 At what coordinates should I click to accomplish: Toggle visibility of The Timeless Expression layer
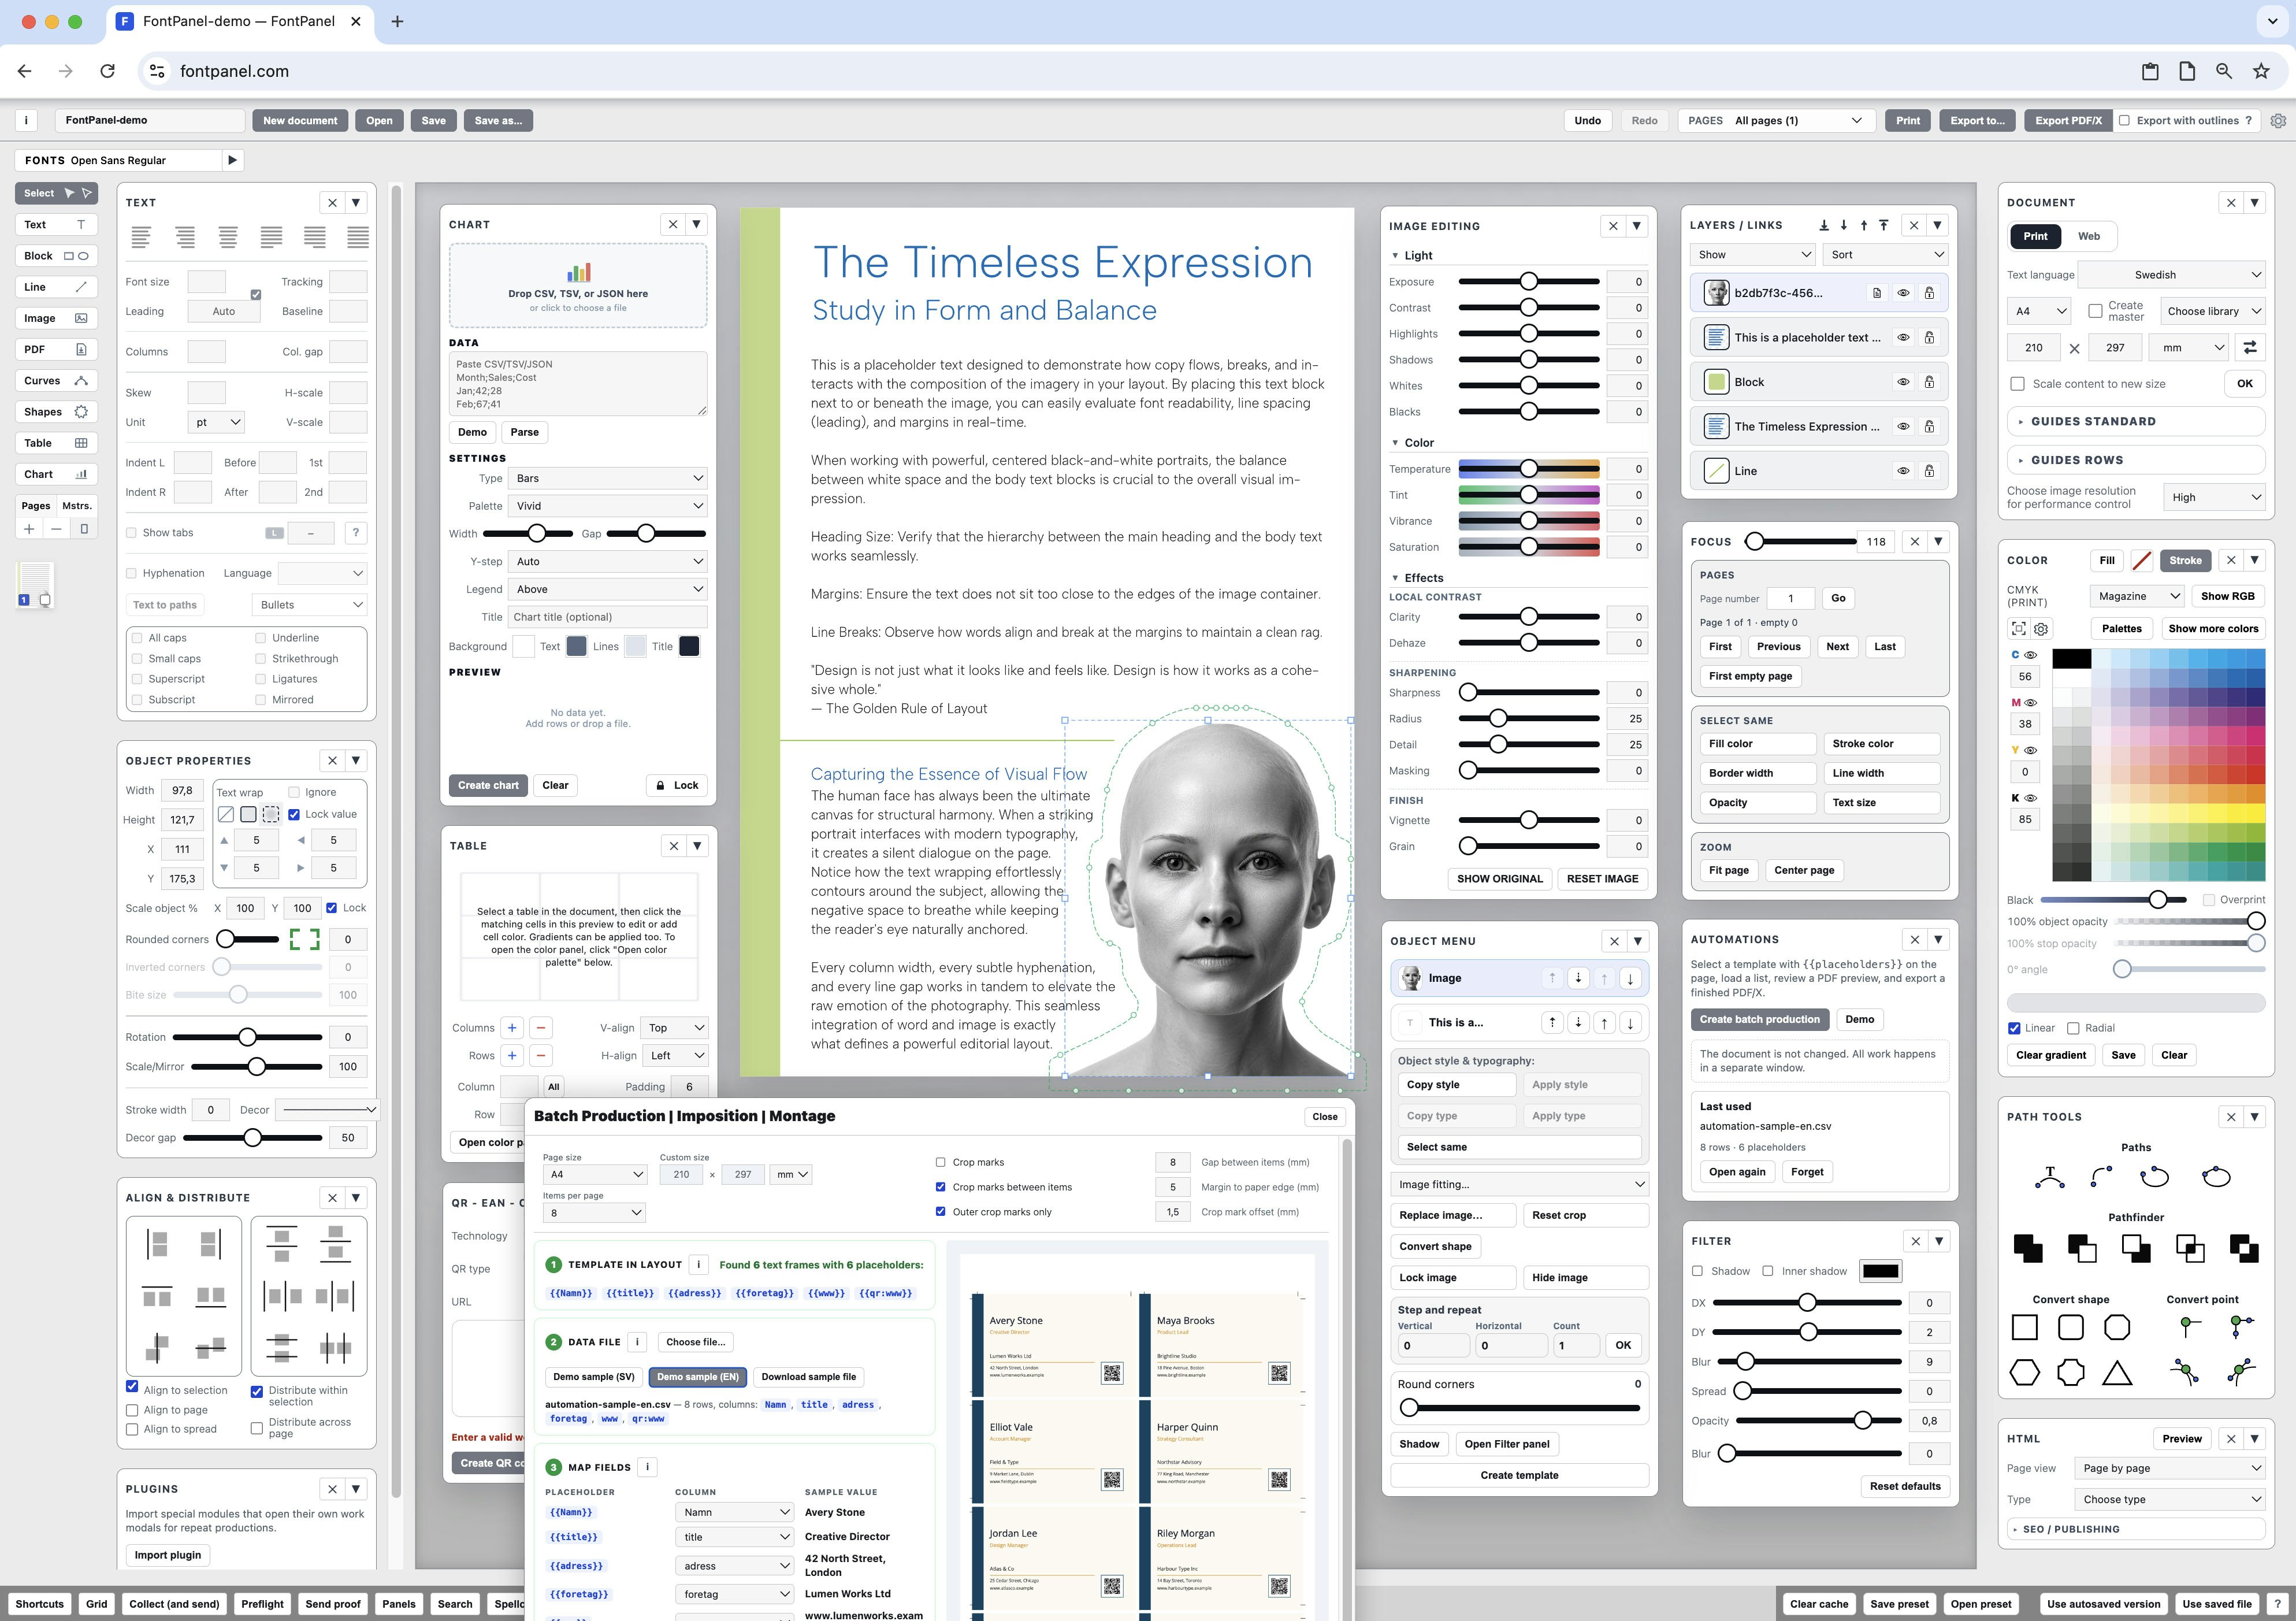(1903, 426)
